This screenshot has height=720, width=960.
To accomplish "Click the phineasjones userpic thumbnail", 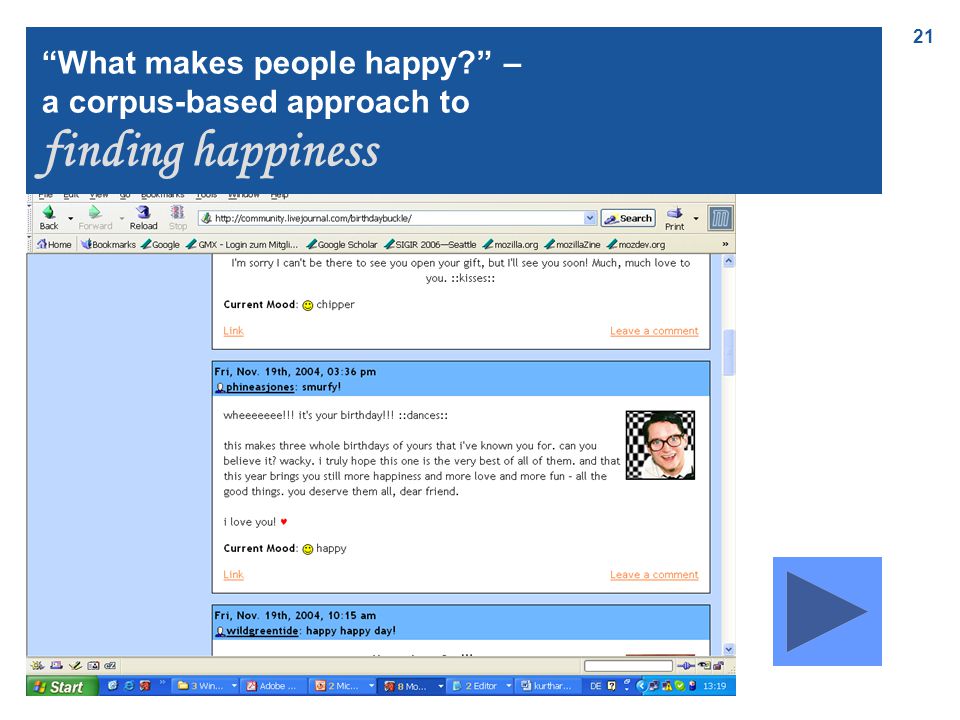I will click(x=660, y=445).
